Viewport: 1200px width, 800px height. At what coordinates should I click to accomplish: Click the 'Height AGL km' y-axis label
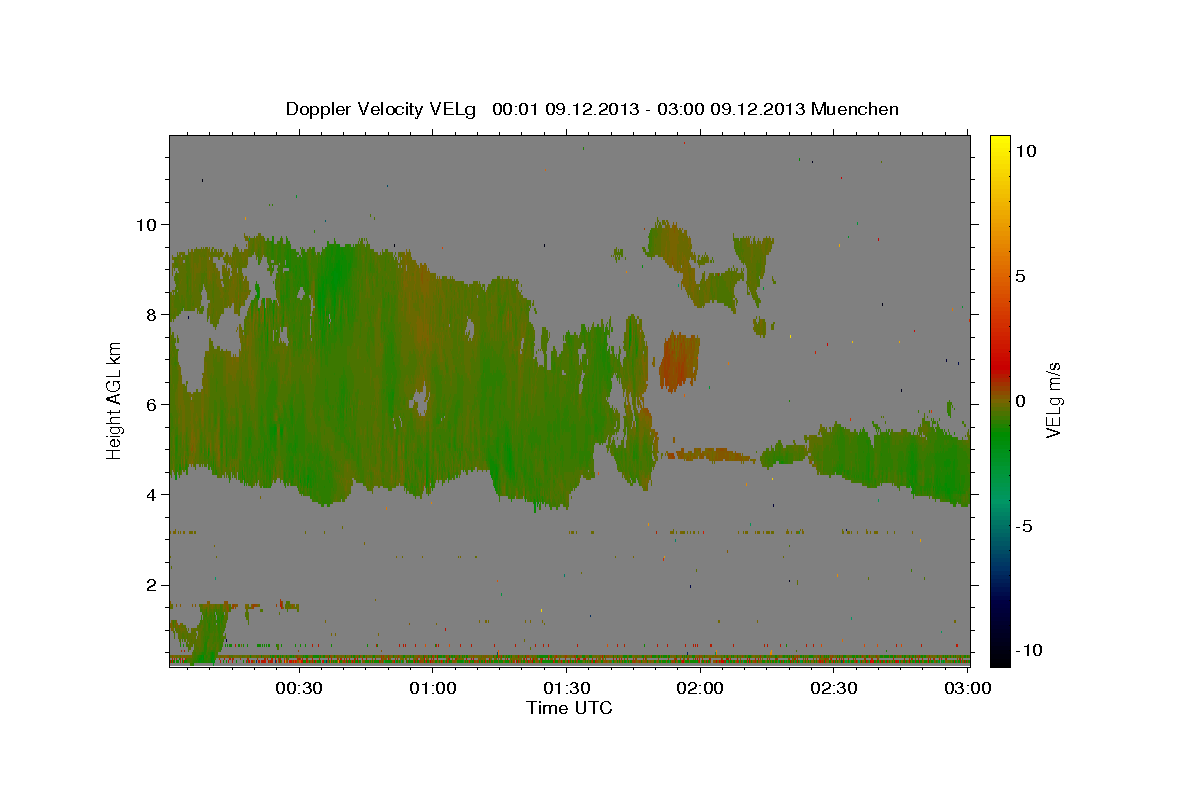(115, 400)
